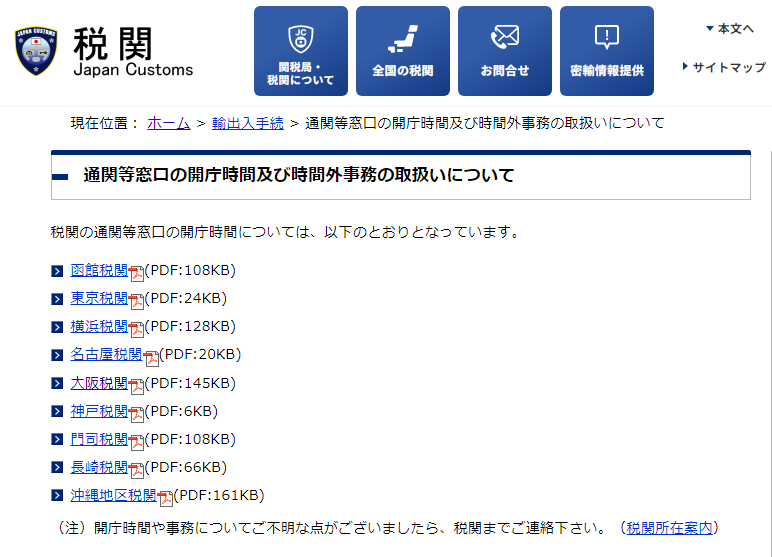Open 名古屋税関 PDF link
The width and height of the screenshot is (772, 557).
pyautogui.click(x=106, y=354)
